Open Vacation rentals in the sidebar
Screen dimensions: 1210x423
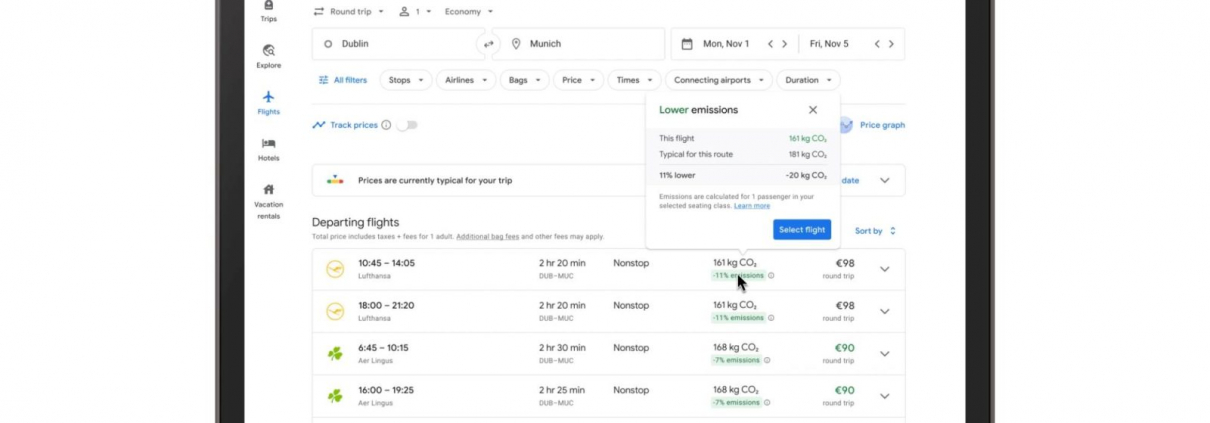tap(268, 200)
